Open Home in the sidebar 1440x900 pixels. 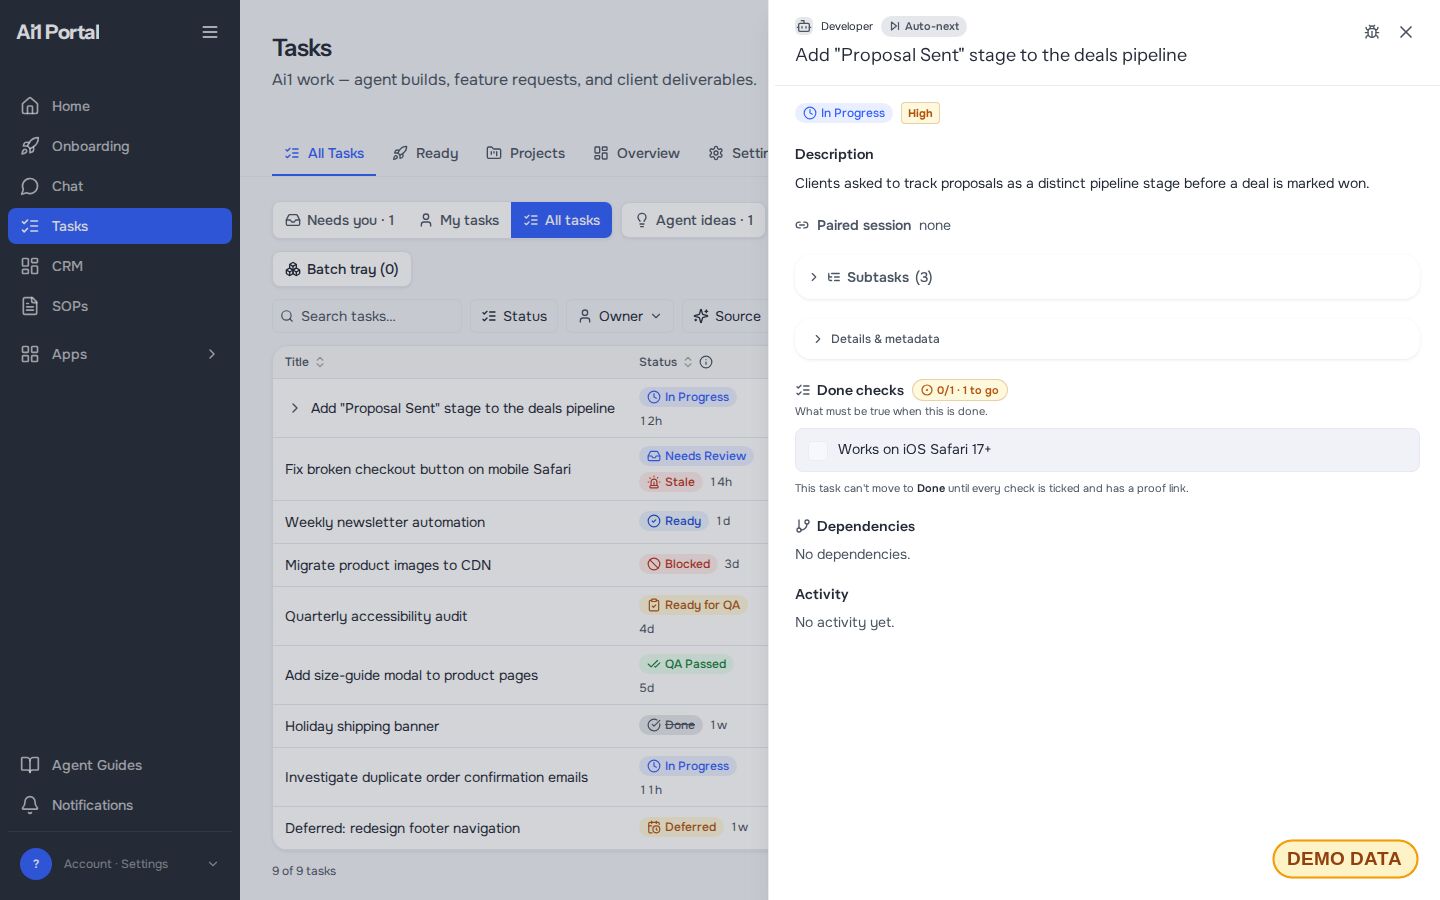(x=120, y=106)
